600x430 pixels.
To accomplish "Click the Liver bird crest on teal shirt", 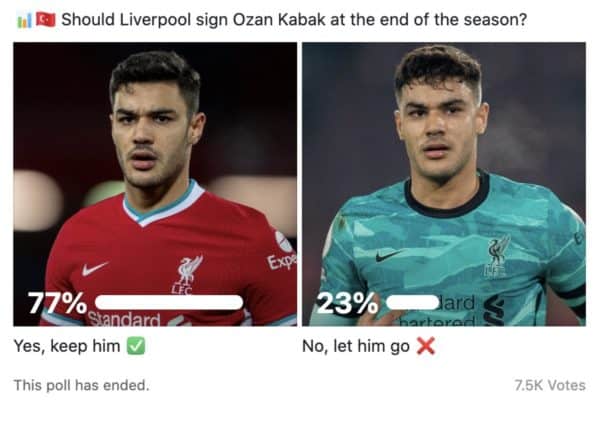I will point(498,256).
